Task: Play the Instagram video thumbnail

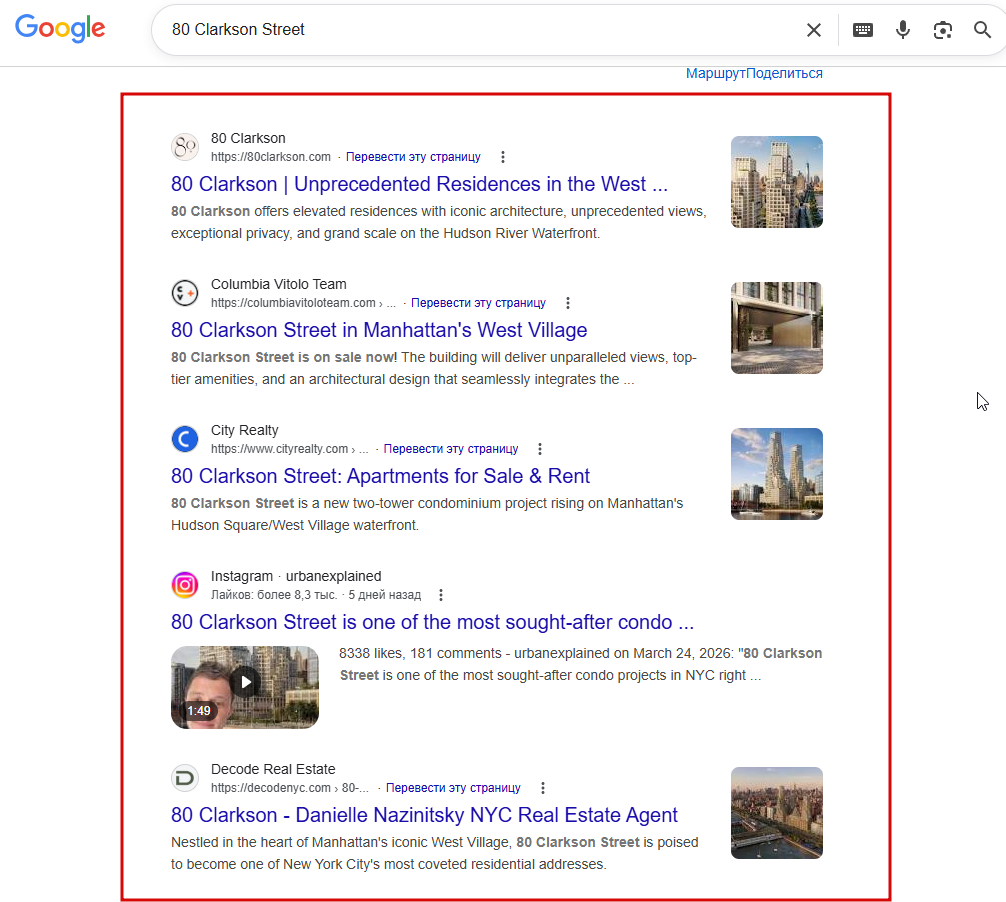Action: (244, 687)
